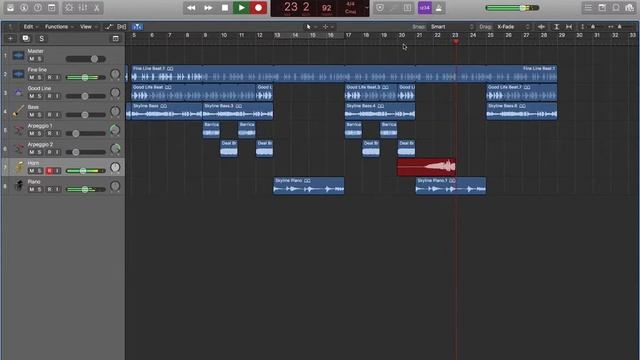Click the Piano track instrument icon

18,186
